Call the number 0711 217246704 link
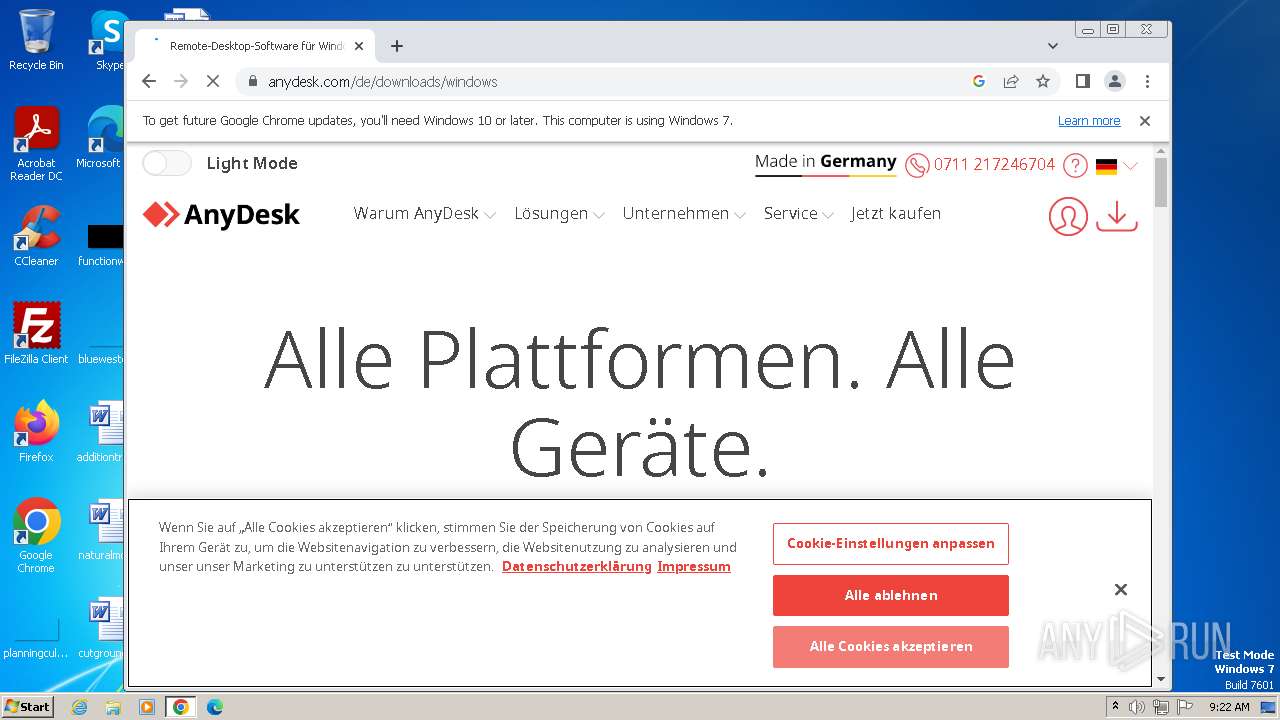Screen dimensions: 1280x720 (994, 165)
